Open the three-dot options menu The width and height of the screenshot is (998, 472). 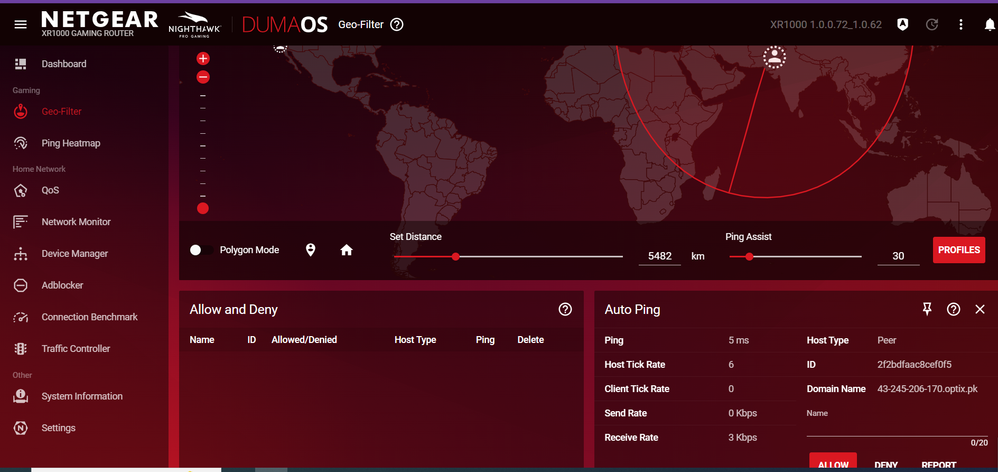pos(961,25)
